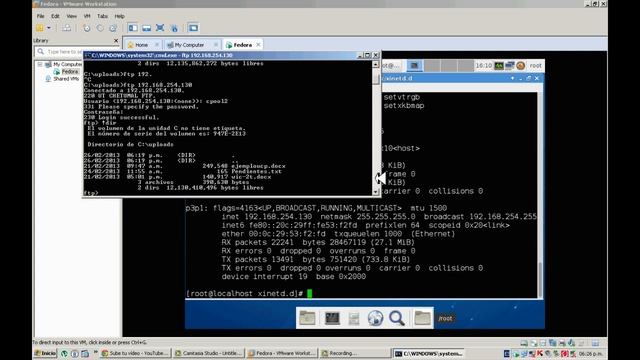The height and width of the screenshot is (360, 640).
Task: Open the /root folder icon in dock
Action: point(422,318)
